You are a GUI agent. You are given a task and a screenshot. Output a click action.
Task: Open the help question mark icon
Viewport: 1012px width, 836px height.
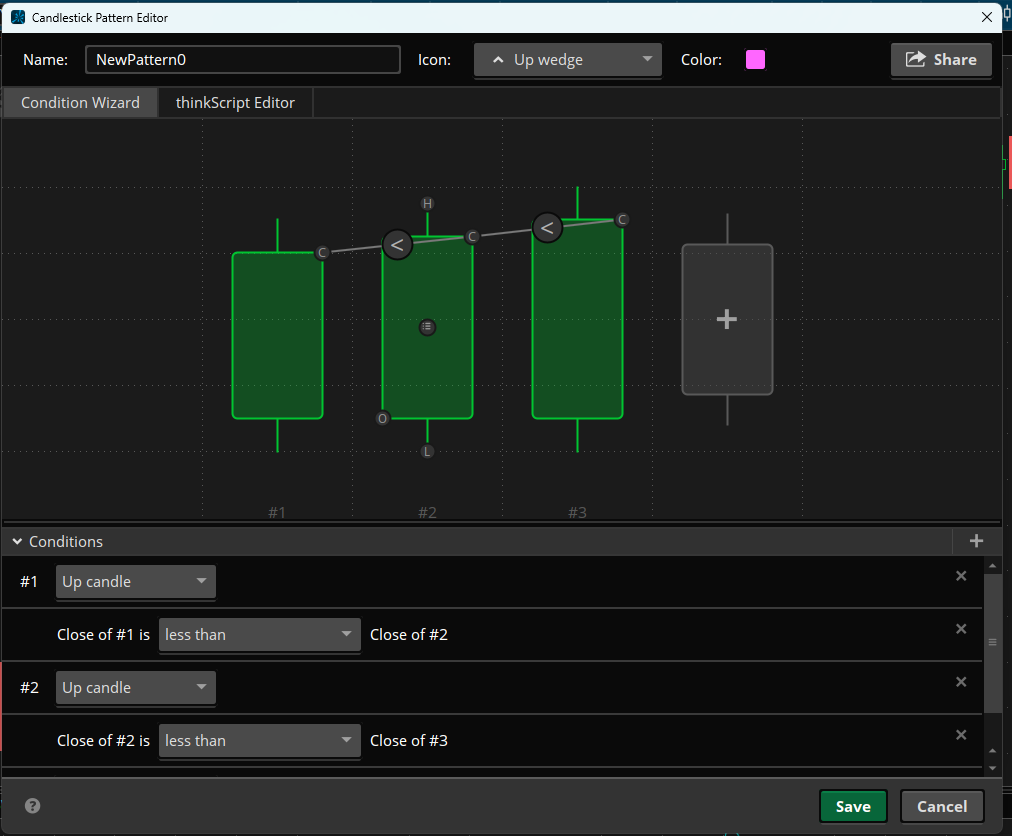(x=33, y=806)
